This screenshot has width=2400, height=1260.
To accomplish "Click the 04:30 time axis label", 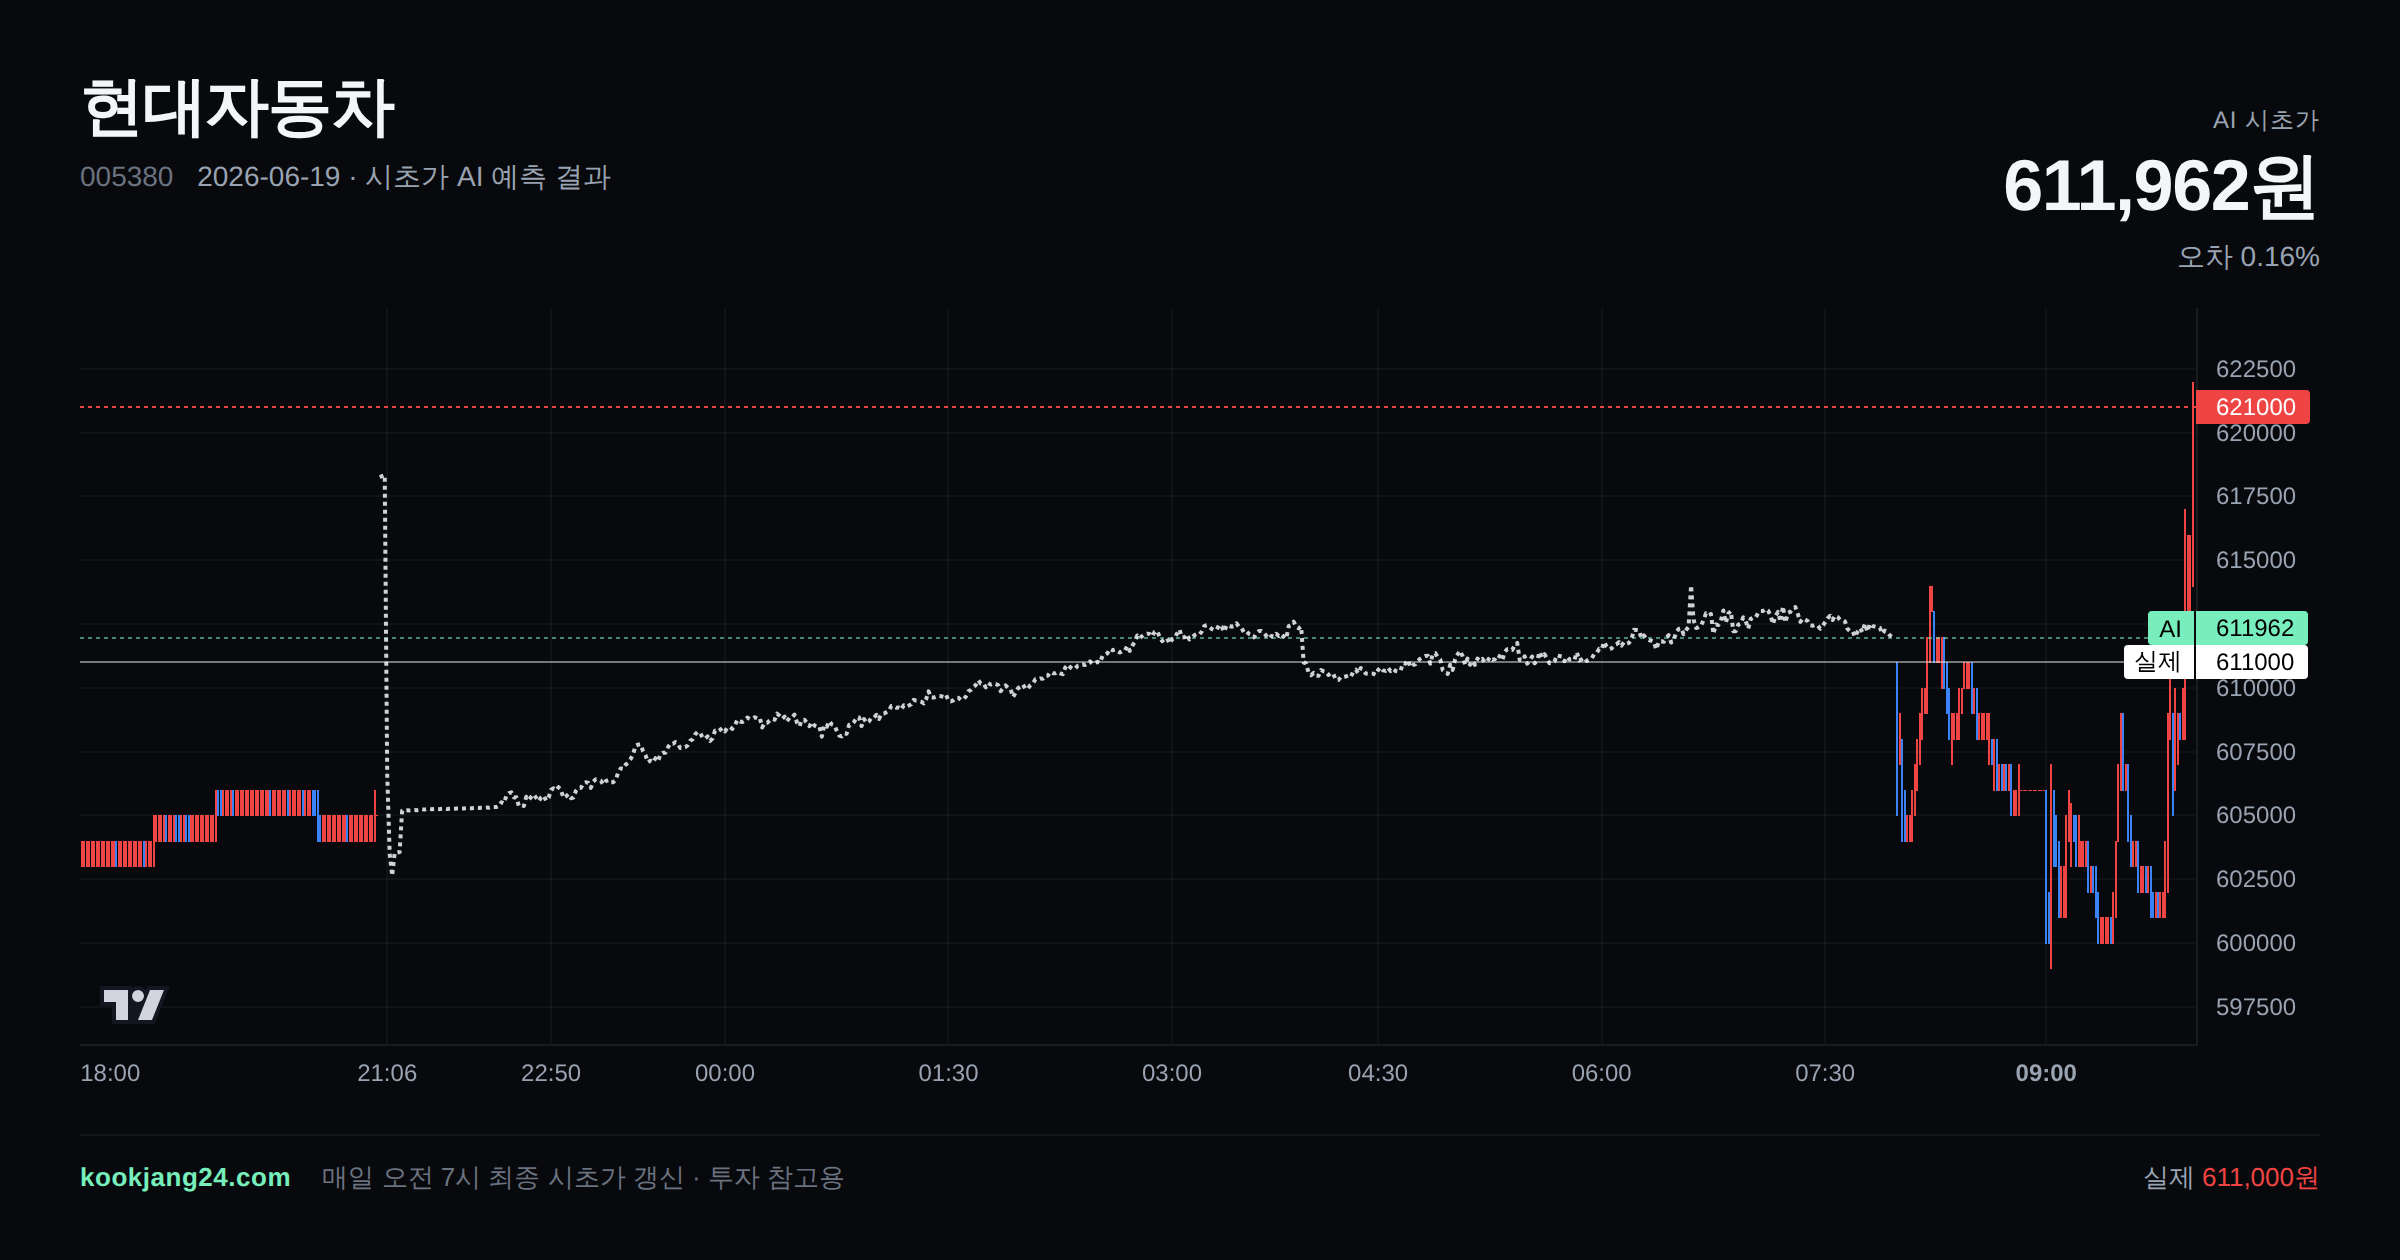I will pyautogui.click(x=1378, y=1073).
